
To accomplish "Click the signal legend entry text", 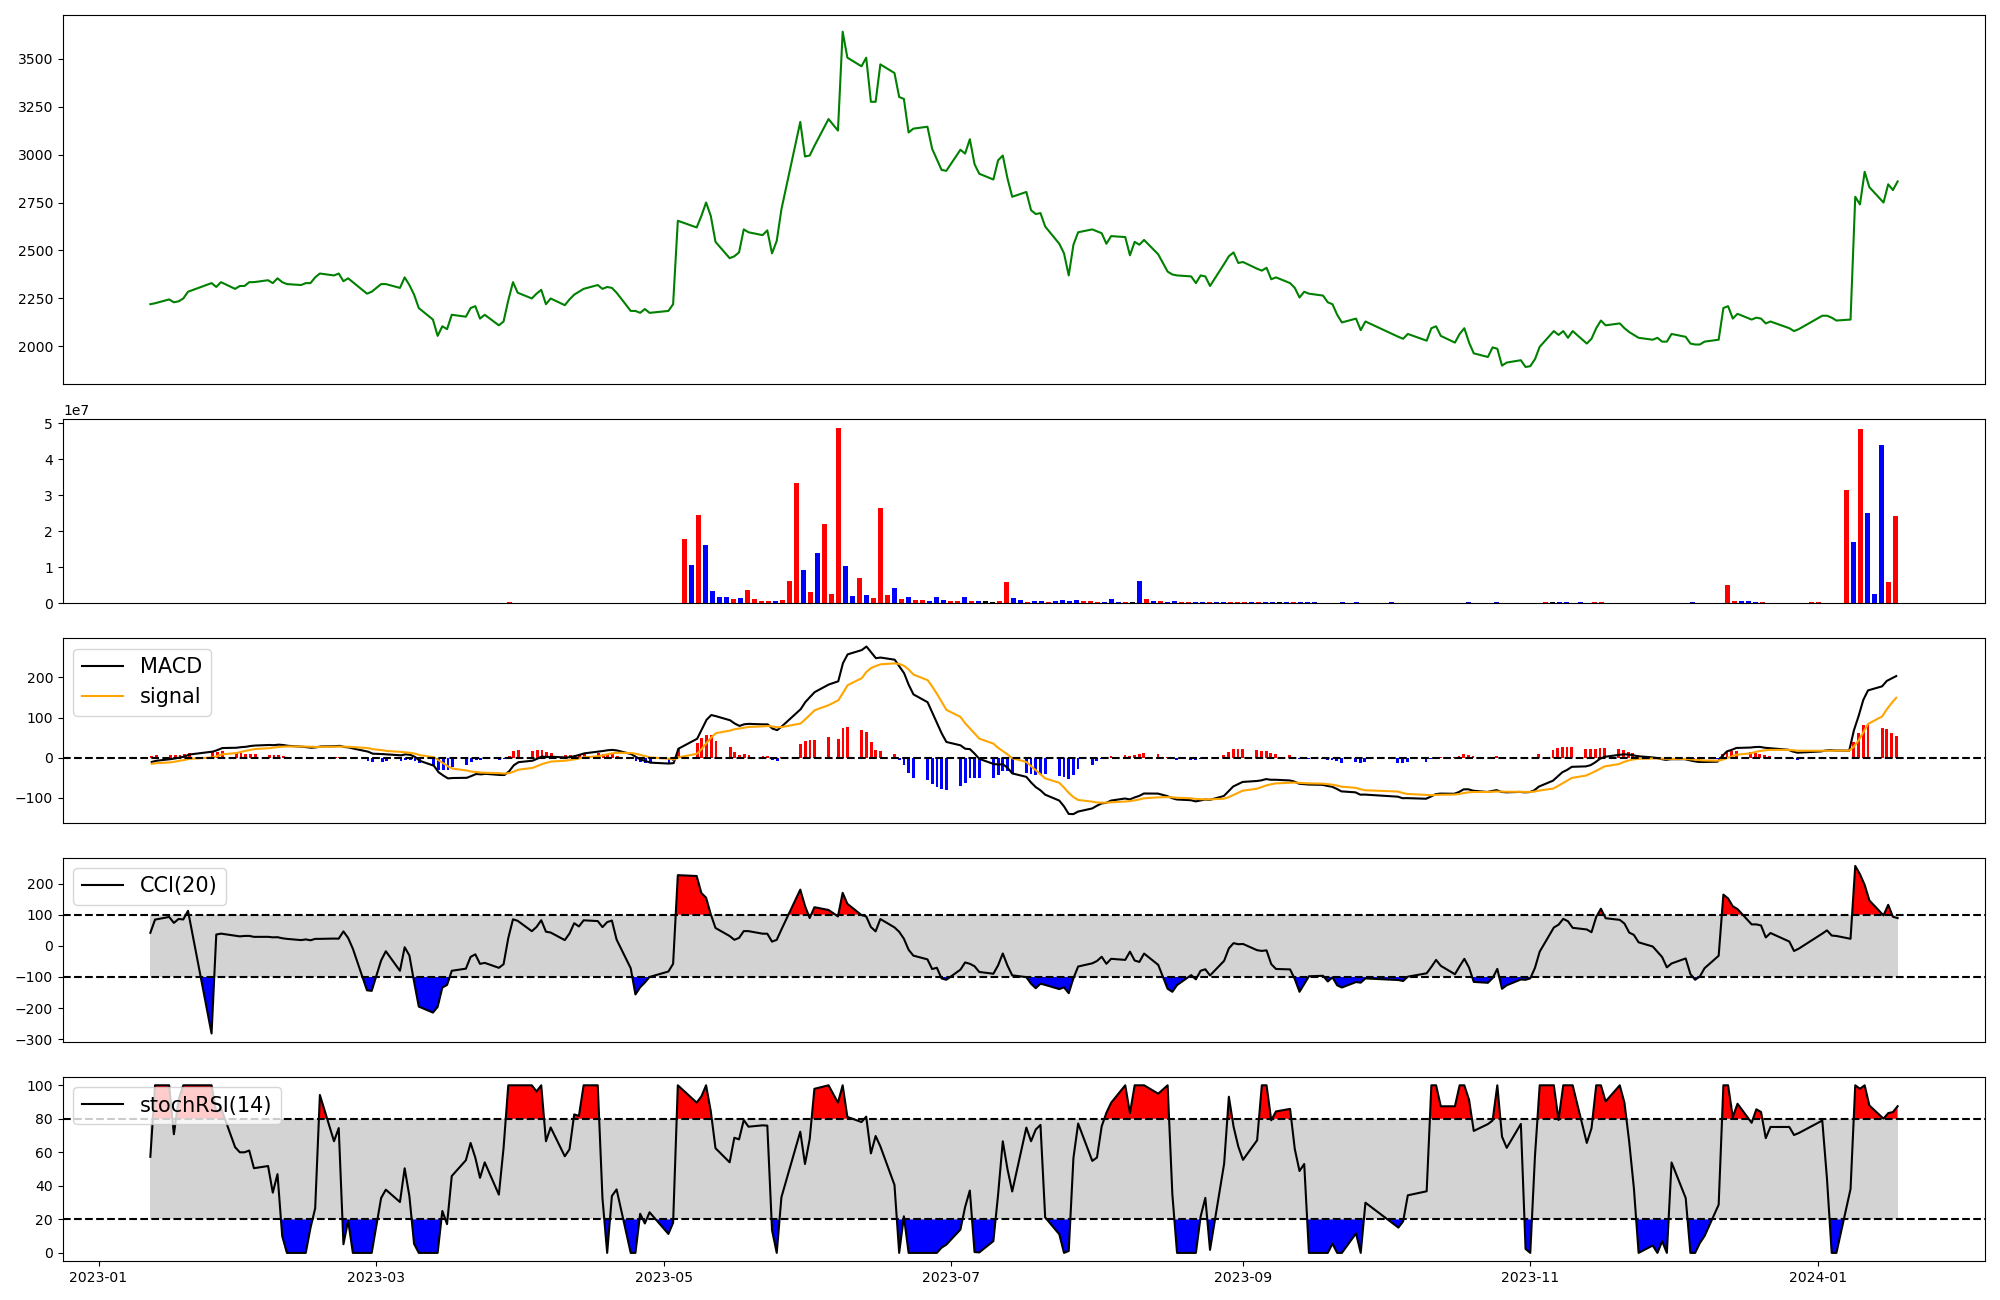I will click(x=169, y=696).
